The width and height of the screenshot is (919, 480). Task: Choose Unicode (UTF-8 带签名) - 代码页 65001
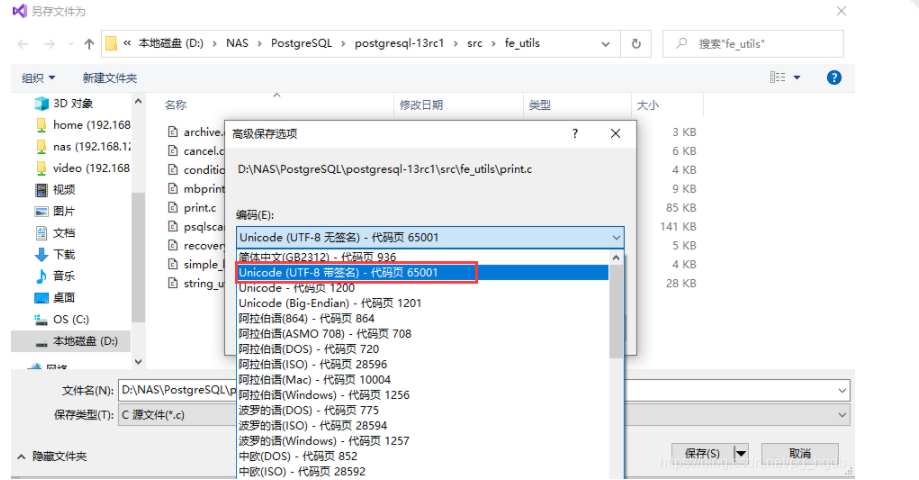pyautogui.click(x=423, y=273)
